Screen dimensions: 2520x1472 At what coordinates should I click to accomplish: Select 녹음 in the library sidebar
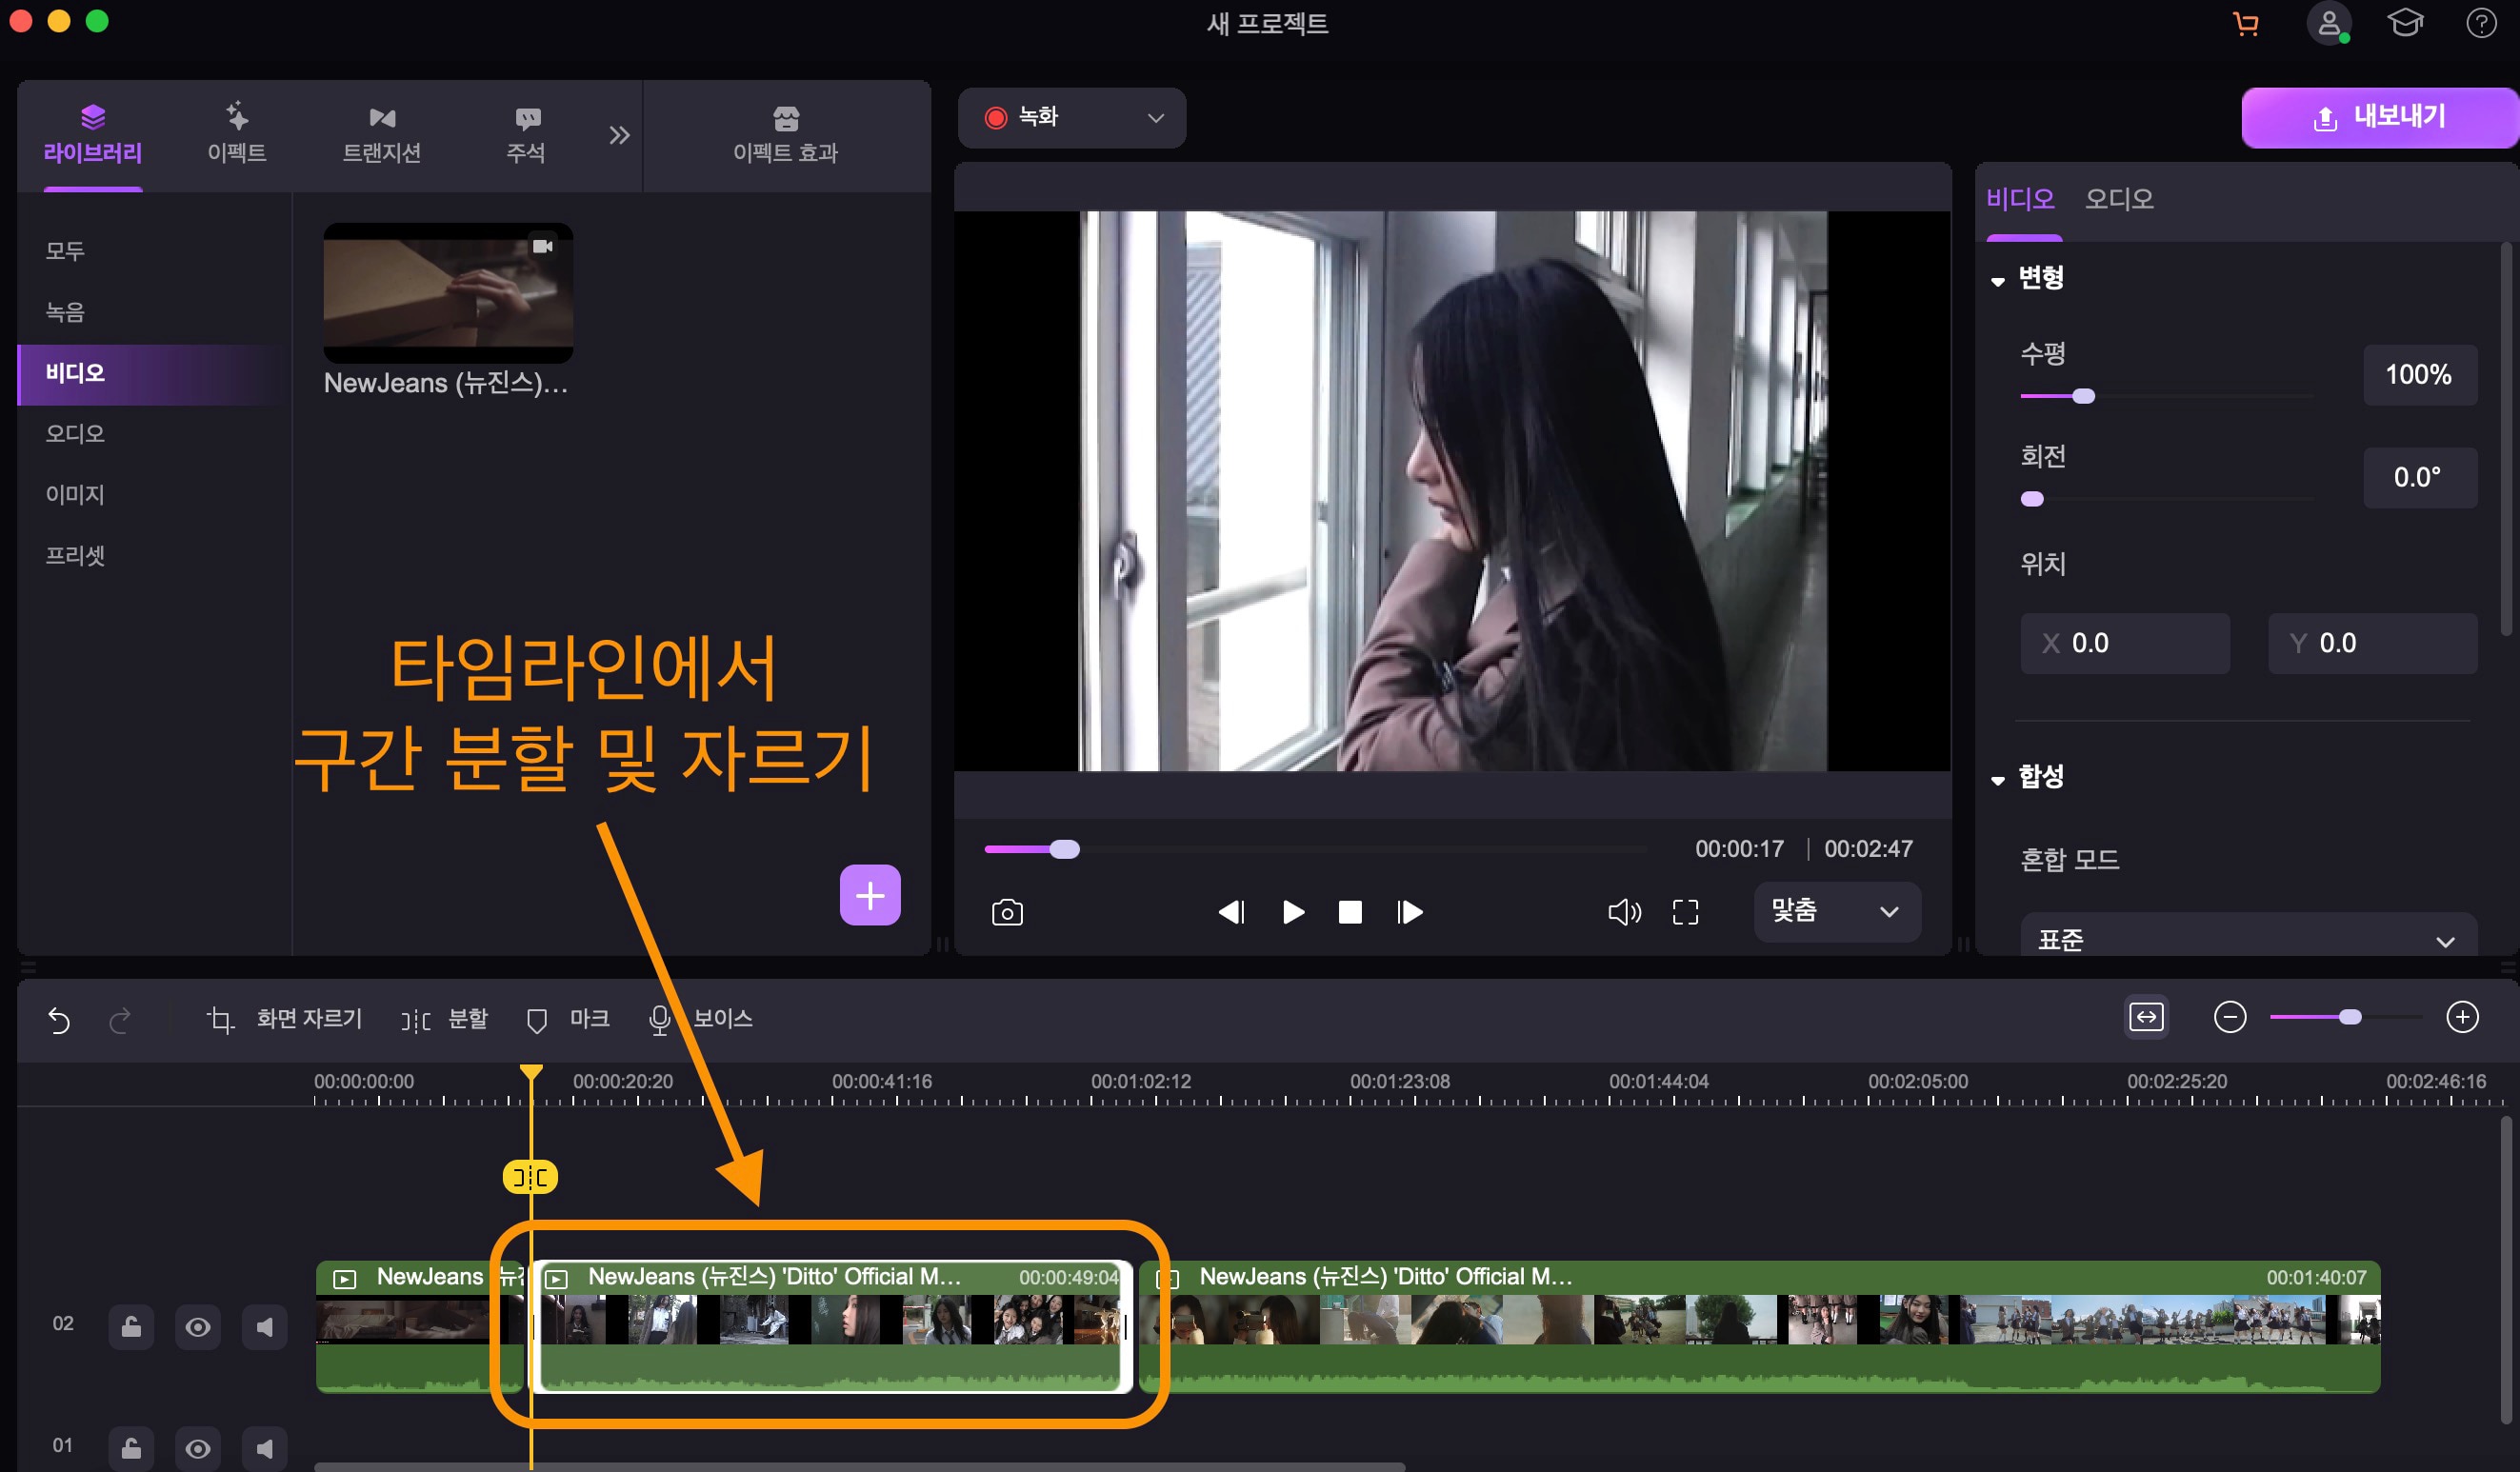click(154, 312)
